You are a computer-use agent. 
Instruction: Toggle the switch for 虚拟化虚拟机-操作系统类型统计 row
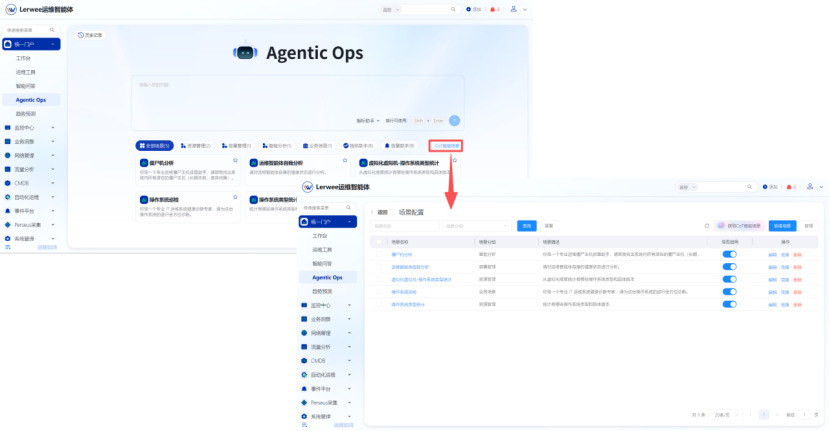(729, 280)
